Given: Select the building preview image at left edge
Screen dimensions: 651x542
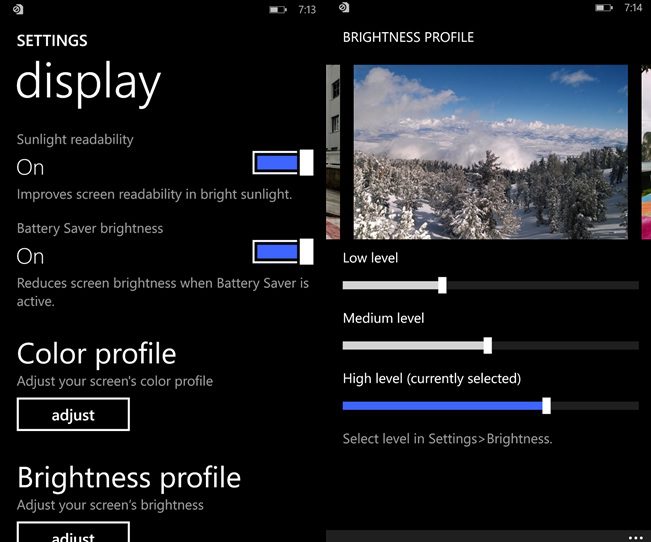Looking at the screenshot, I should (x=333, y=152).
